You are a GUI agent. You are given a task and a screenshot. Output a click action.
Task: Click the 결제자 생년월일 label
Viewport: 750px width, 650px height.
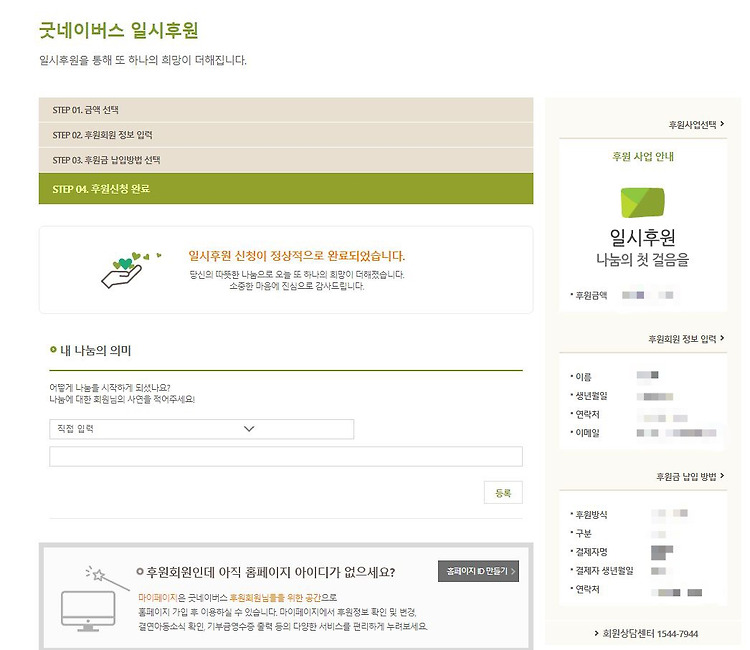click(604, 571)
